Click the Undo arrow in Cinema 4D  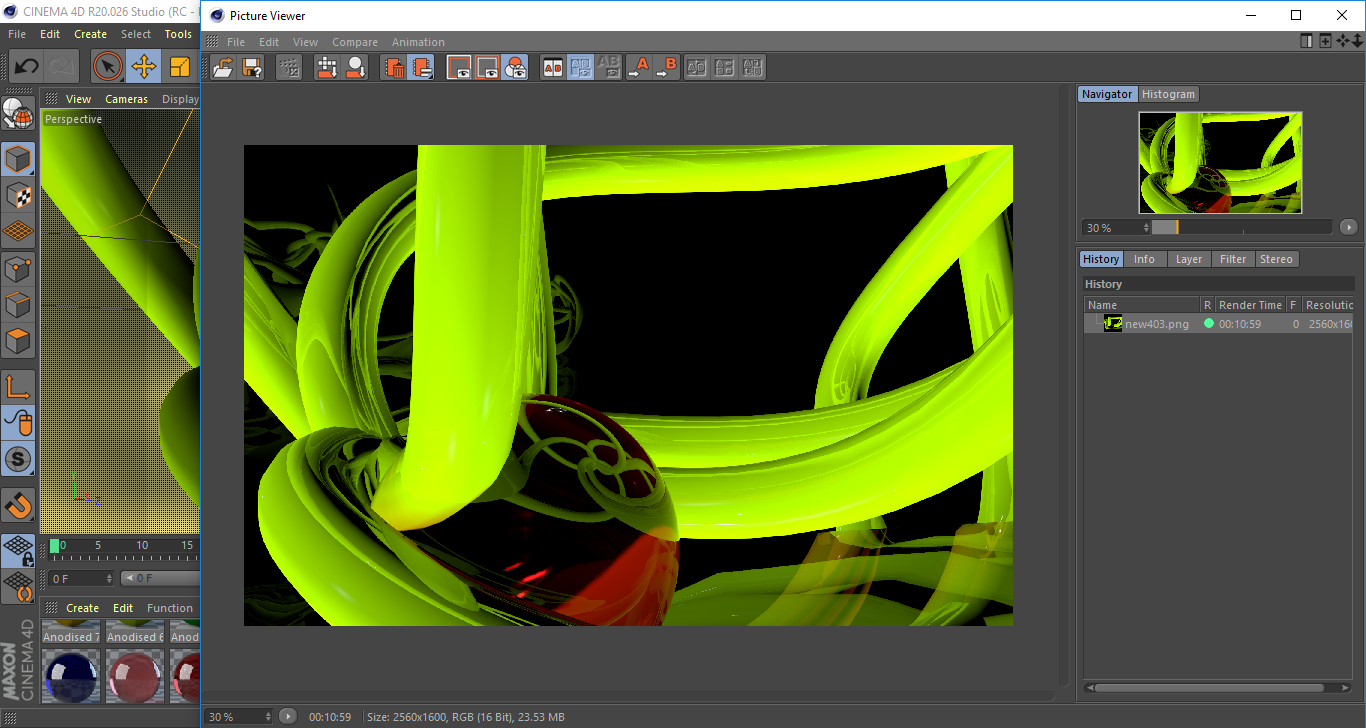(x=26, y=67)
